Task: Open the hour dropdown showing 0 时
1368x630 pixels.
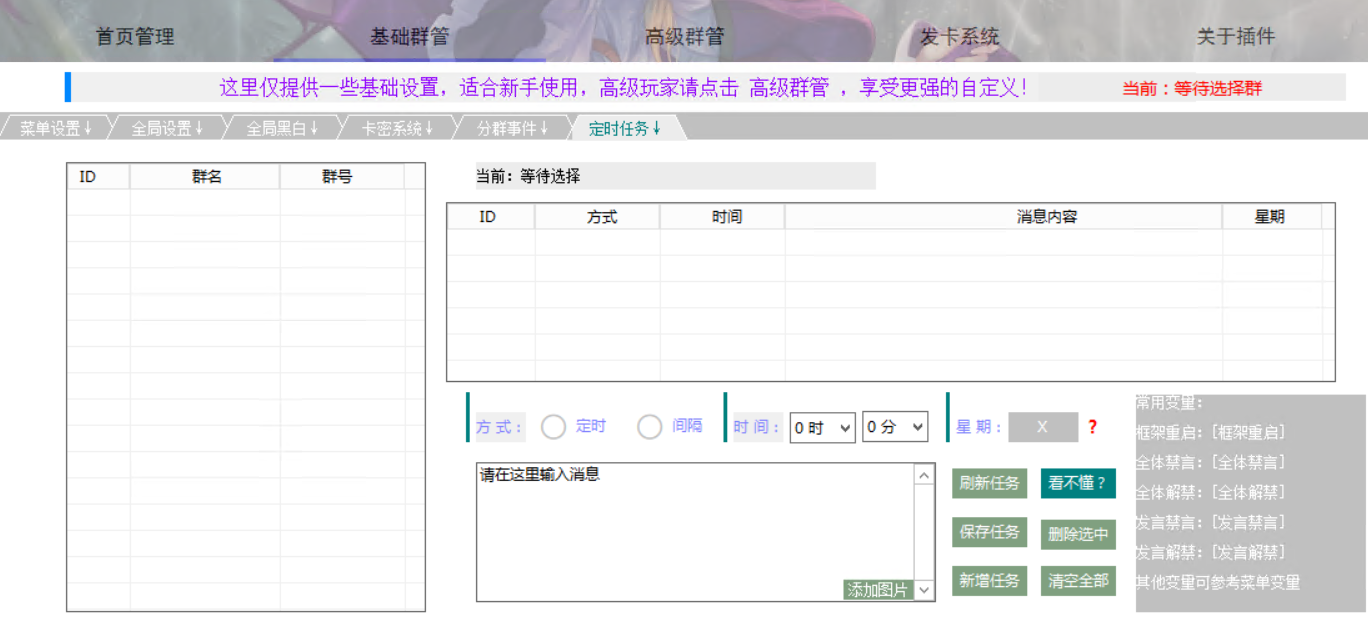Action: tap(823, 427)
